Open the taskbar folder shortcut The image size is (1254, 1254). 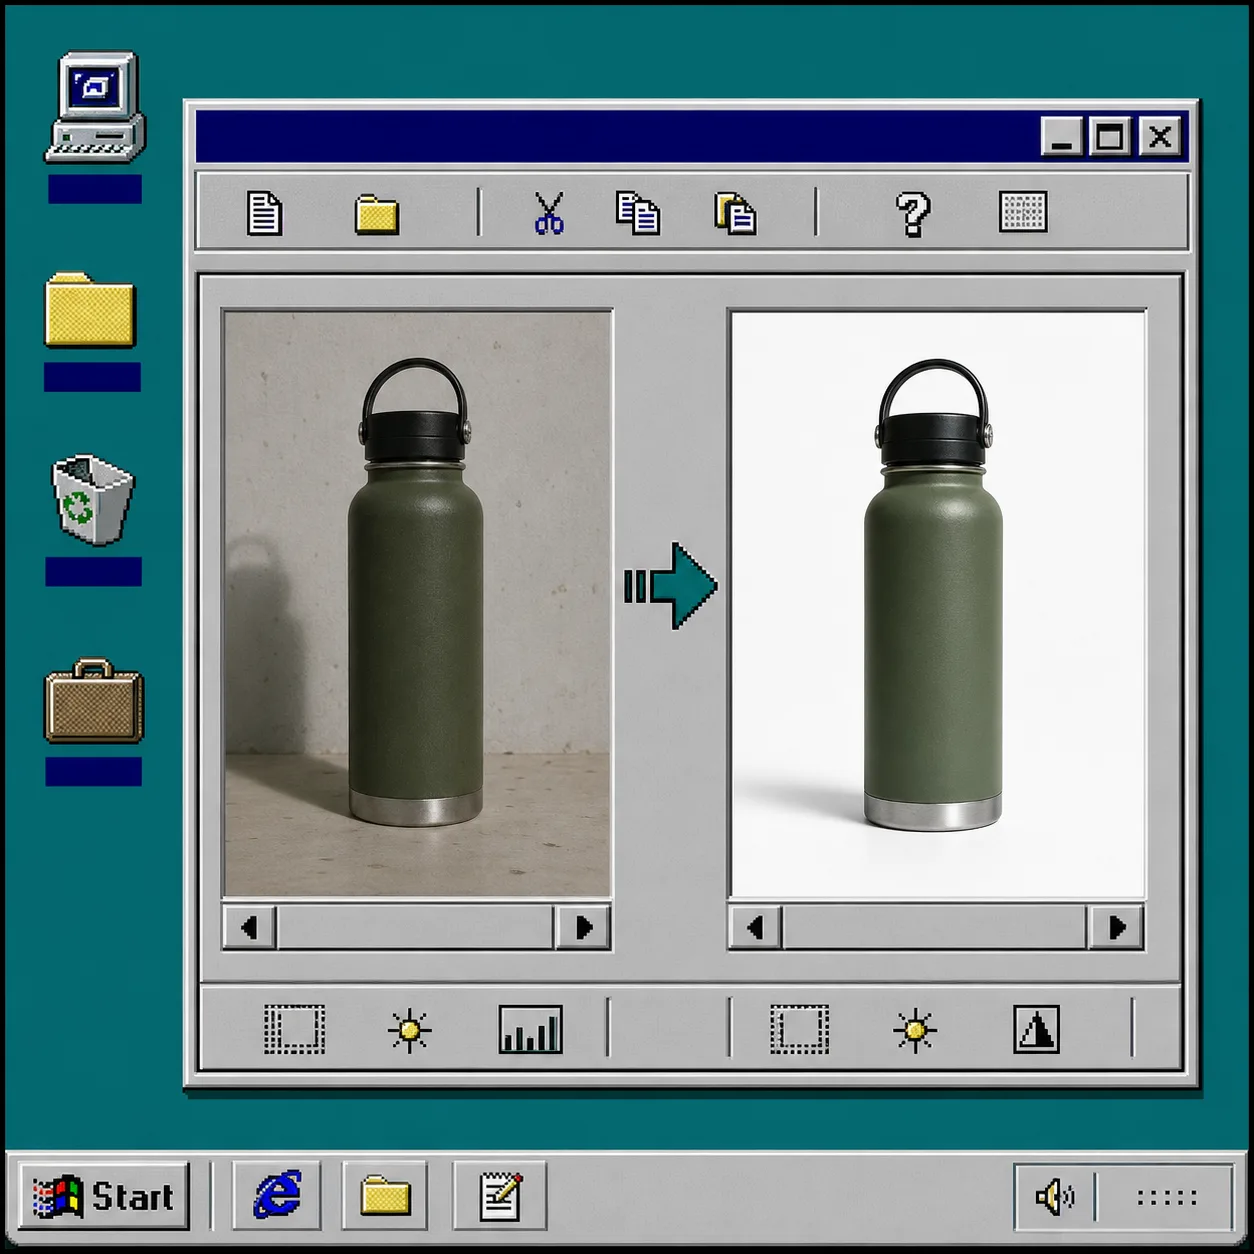coord(385,1195)
